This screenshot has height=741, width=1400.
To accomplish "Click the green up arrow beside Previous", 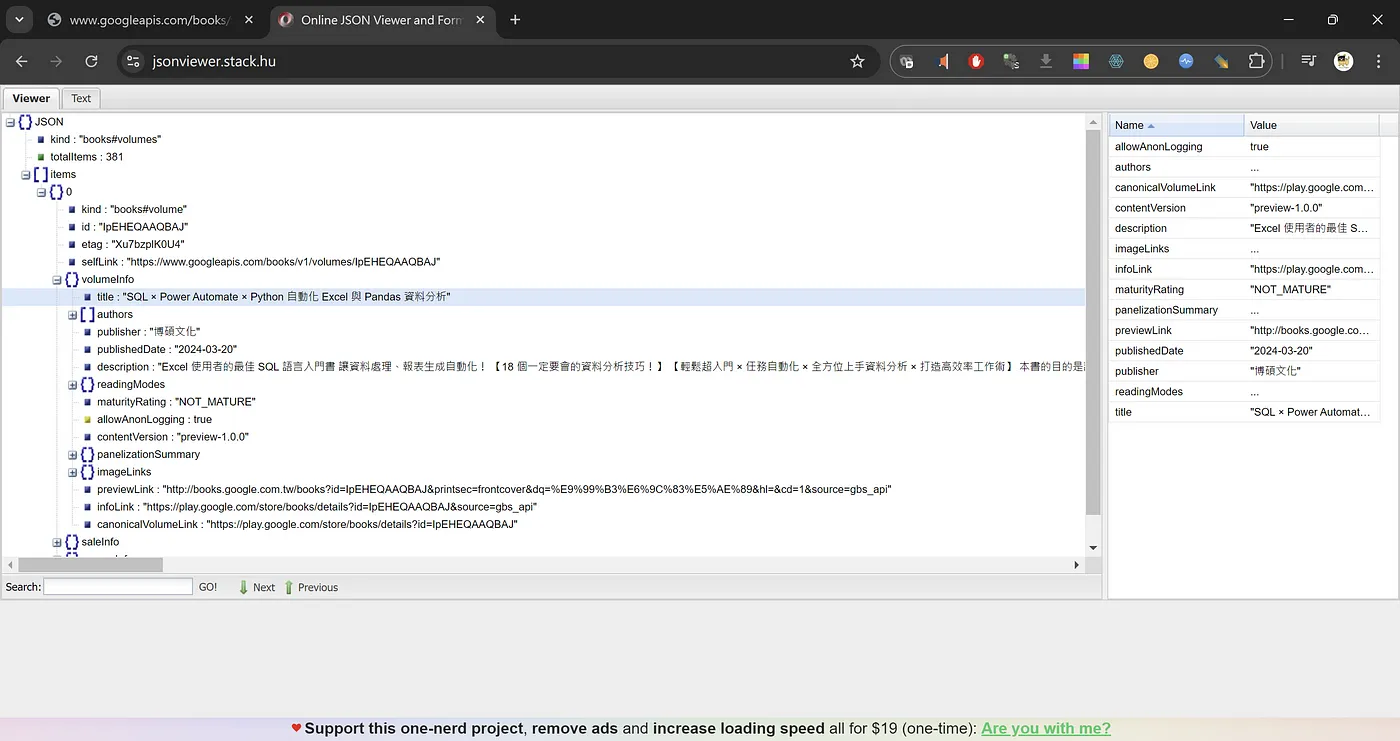I will [x=289, y=587].
